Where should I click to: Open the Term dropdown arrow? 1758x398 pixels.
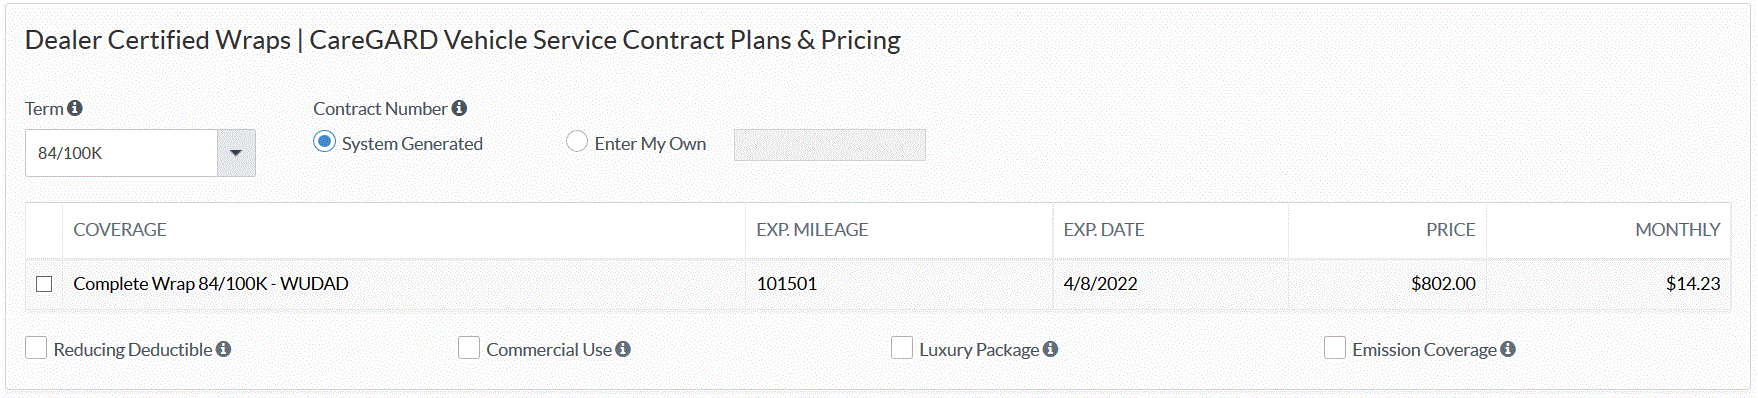coord(236,153)
